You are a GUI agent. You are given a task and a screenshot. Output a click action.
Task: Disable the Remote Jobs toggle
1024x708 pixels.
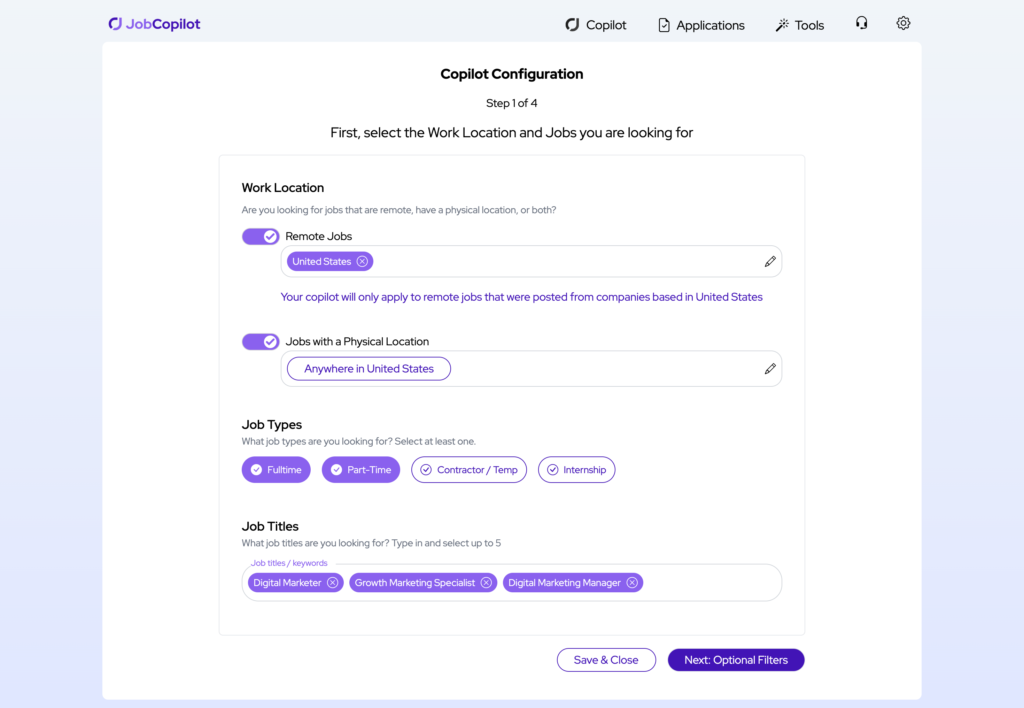pyautogui.click(x=260, y=236)
